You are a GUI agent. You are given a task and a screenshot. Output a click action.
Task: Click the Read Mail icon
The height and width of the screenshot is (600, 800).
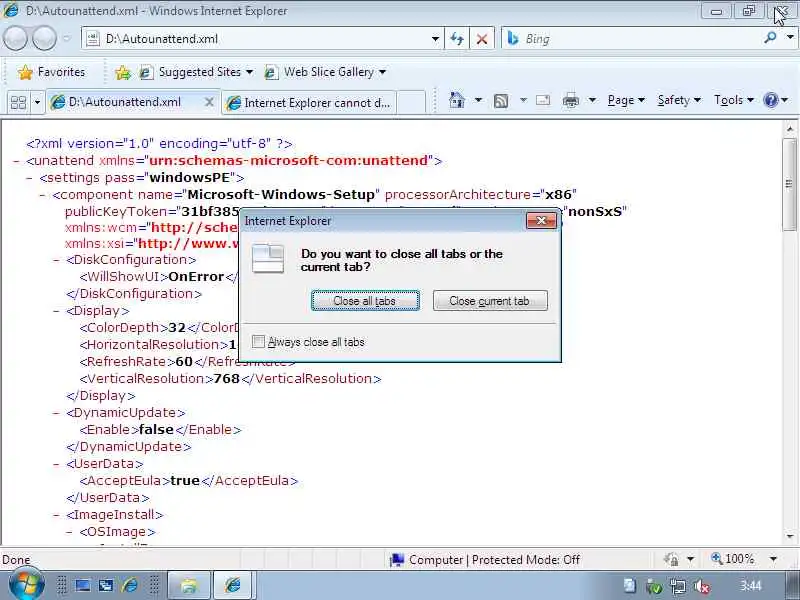click(543, 100)
